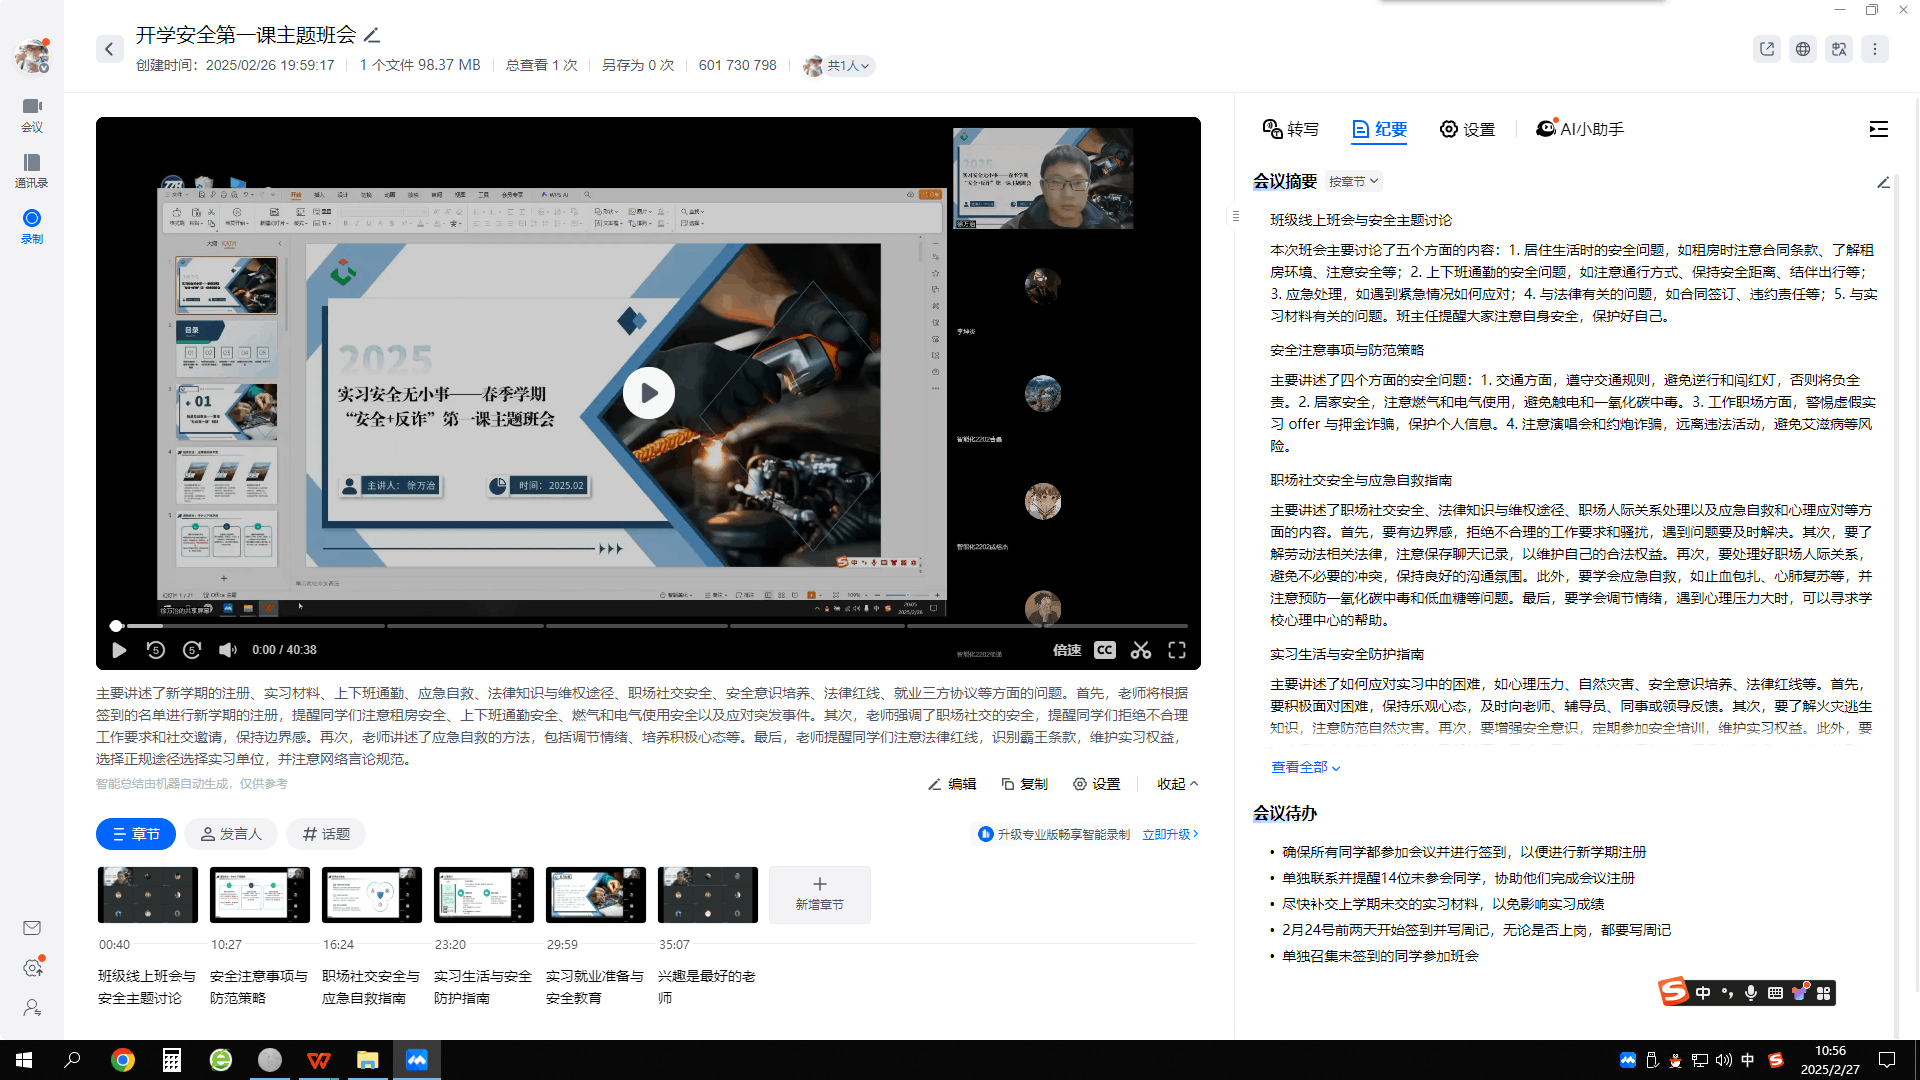Select the 发言人 tab

pyautogui.click(x=231, y=834)
